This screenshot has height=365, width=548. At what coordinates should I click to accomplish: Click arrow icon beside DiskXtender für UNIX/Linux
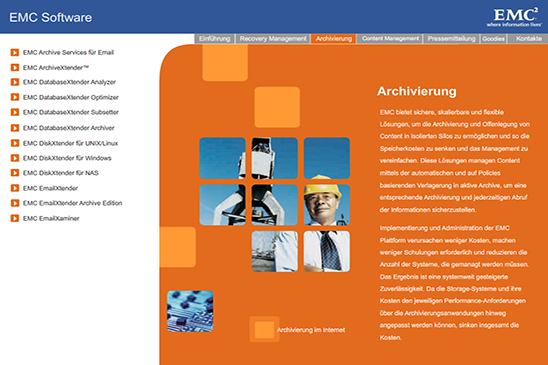(x=15, y=143)
